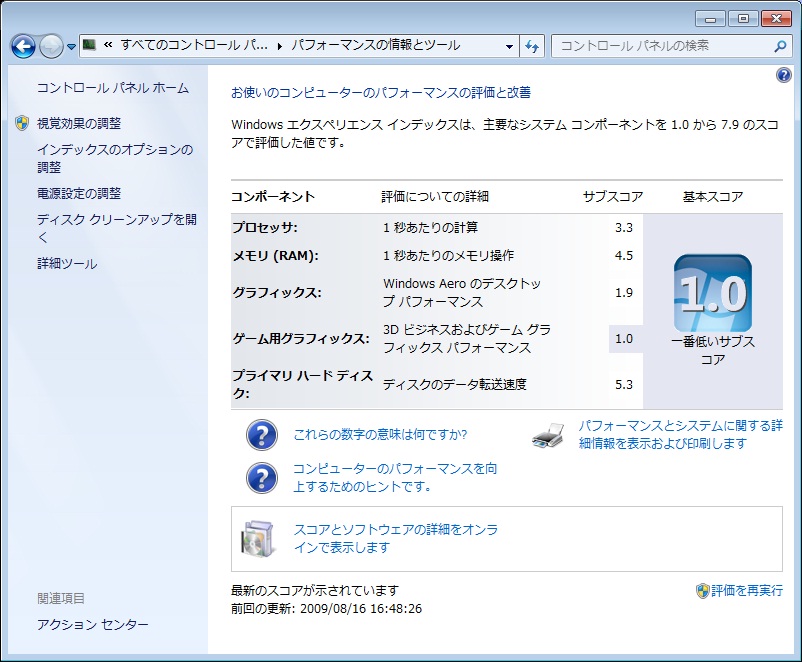
Task: Click 評価を再実行 to rerun assessment
Action: [747, 591]
